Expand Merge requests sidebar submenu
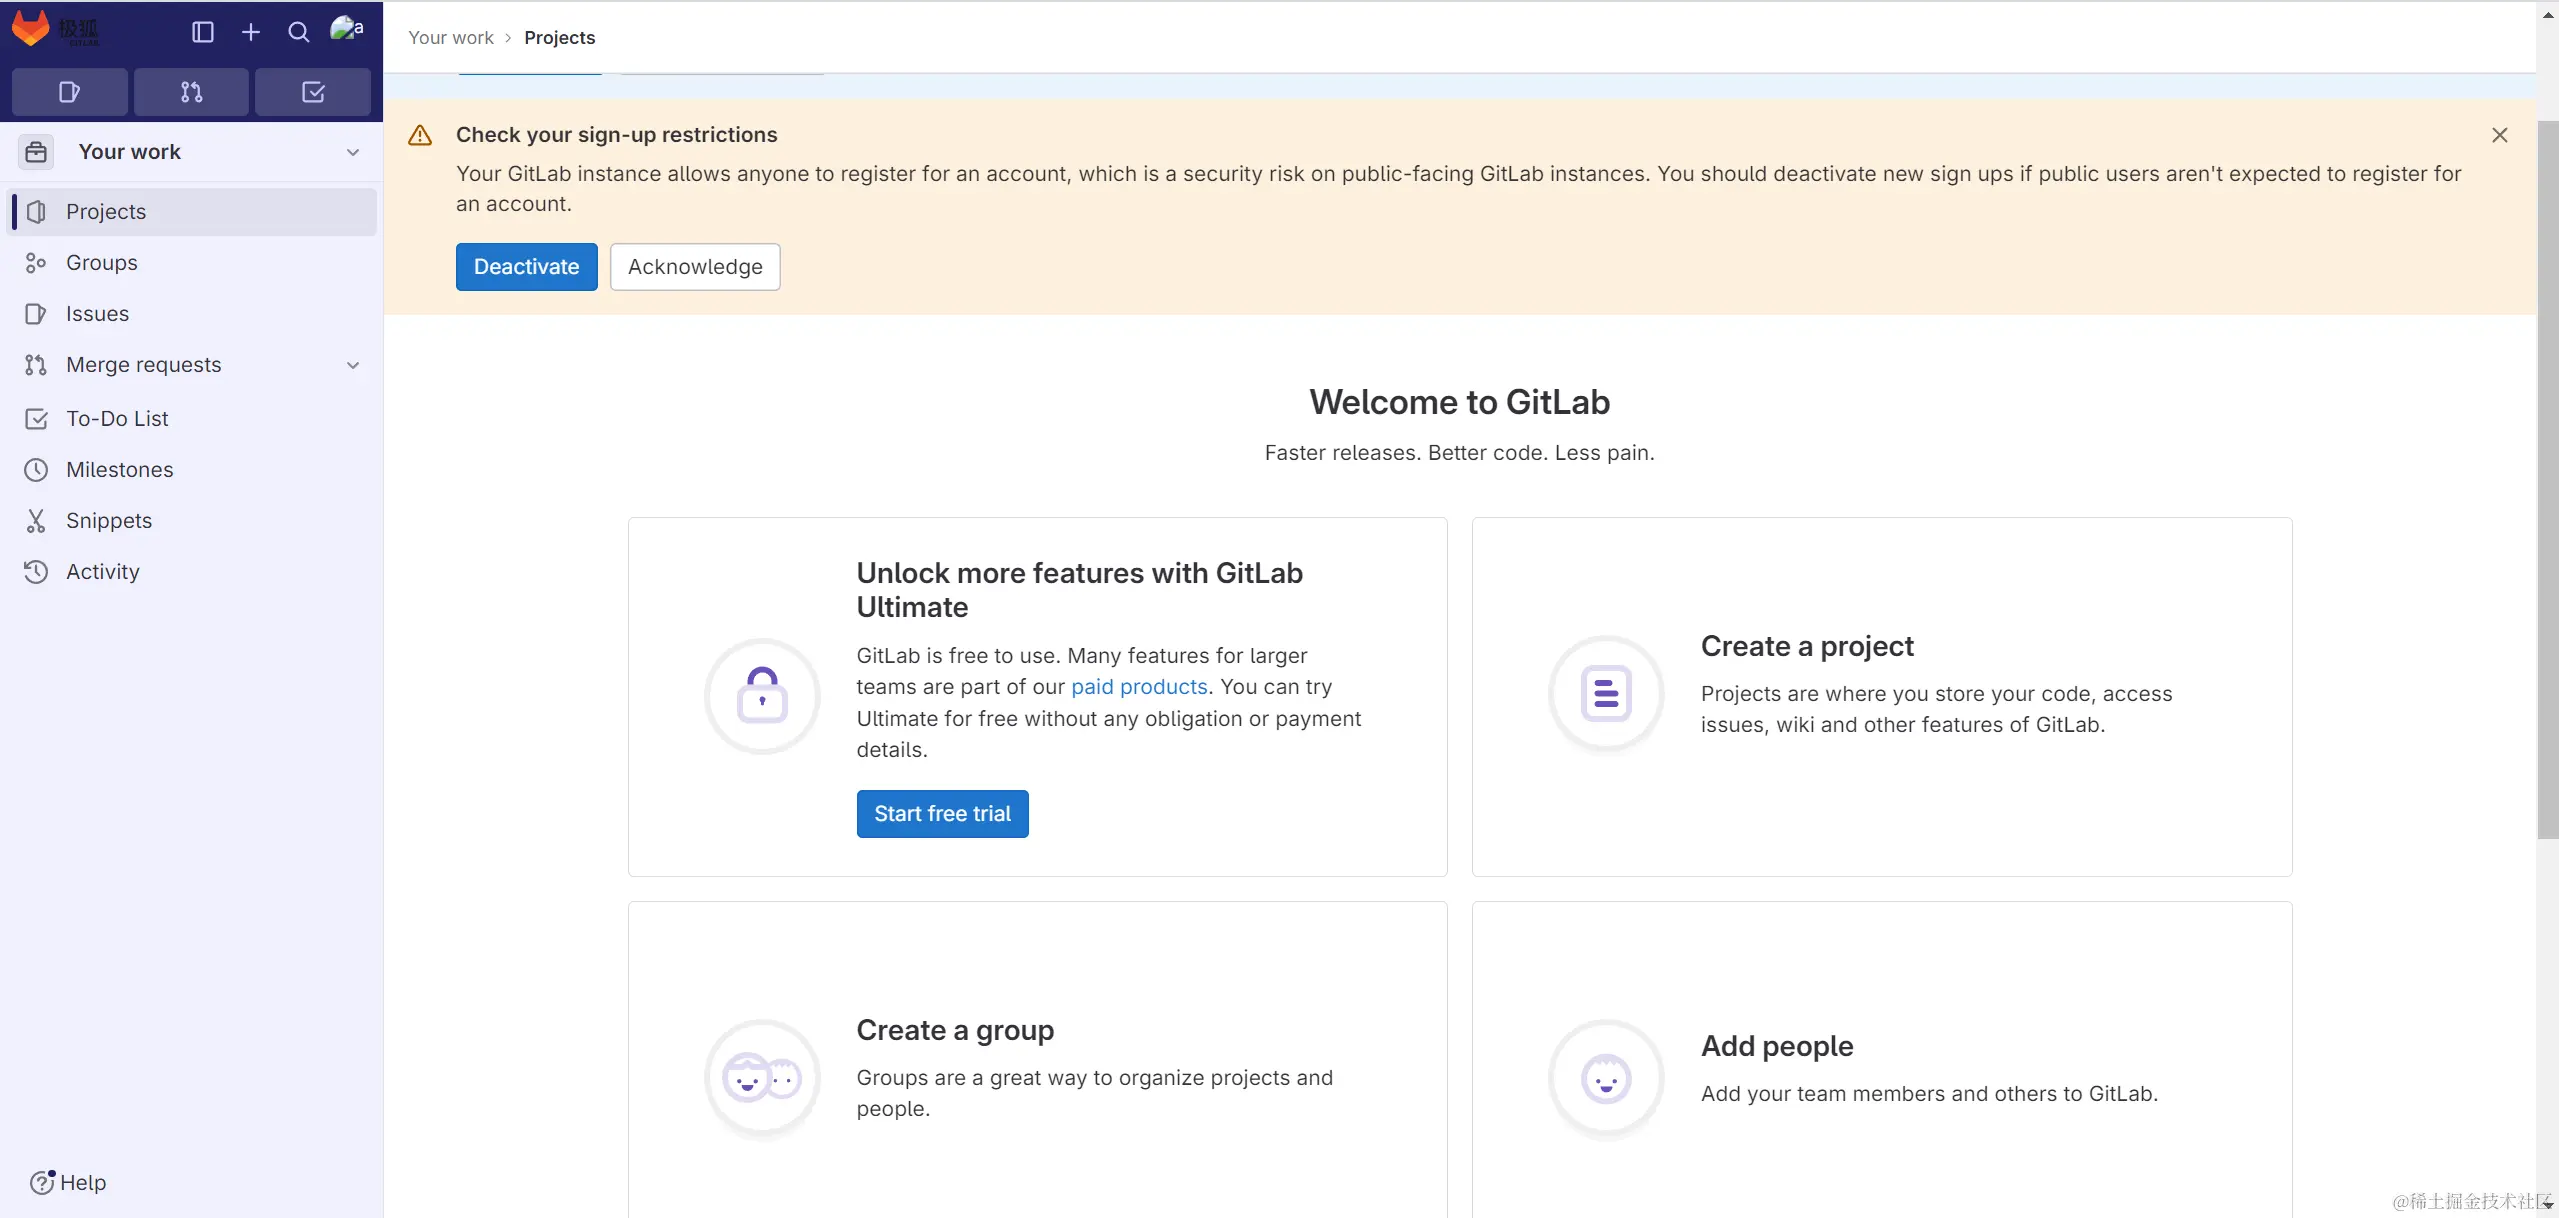 click(x=353, y=365)
